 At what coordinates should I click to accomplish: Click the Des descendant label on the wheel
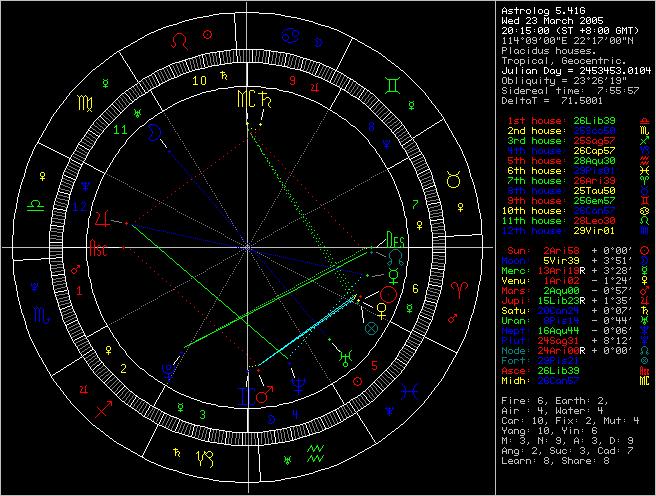point(396,240)
